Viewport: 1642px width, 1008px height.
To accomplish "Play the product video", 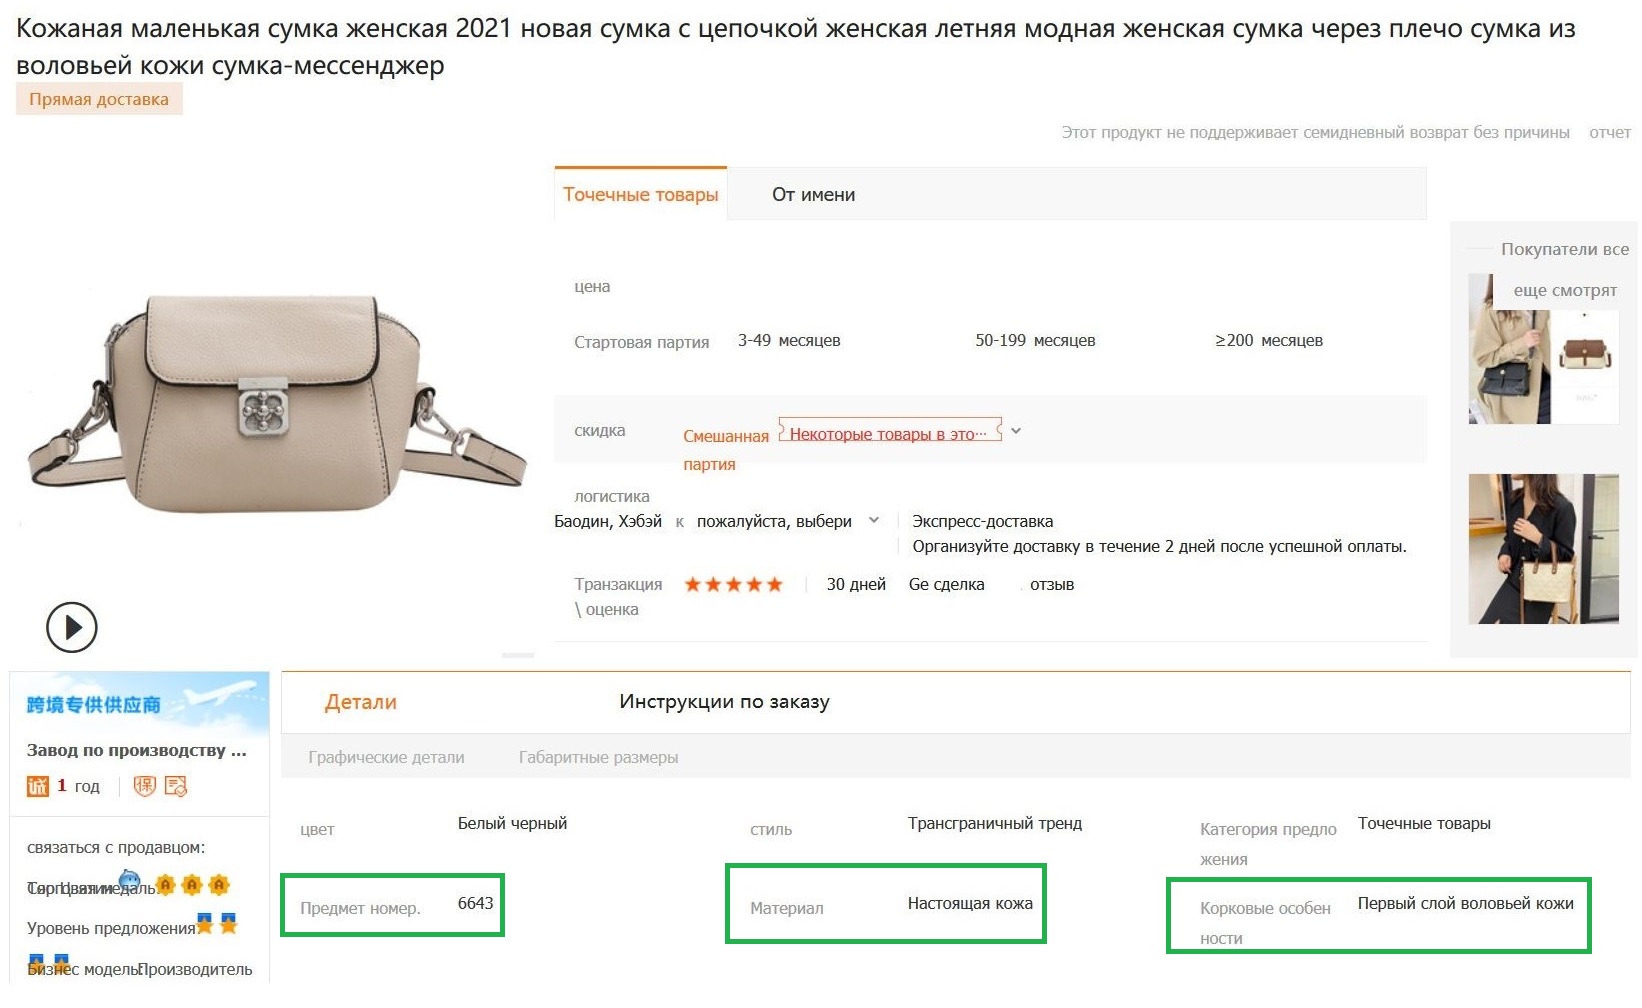I will tap(72, 627).
